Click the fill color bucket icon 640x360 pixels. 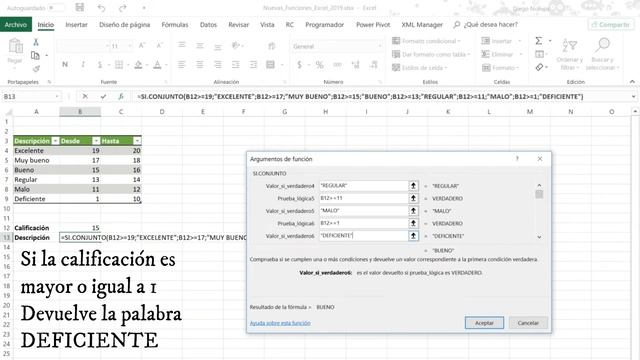(138, 64)
